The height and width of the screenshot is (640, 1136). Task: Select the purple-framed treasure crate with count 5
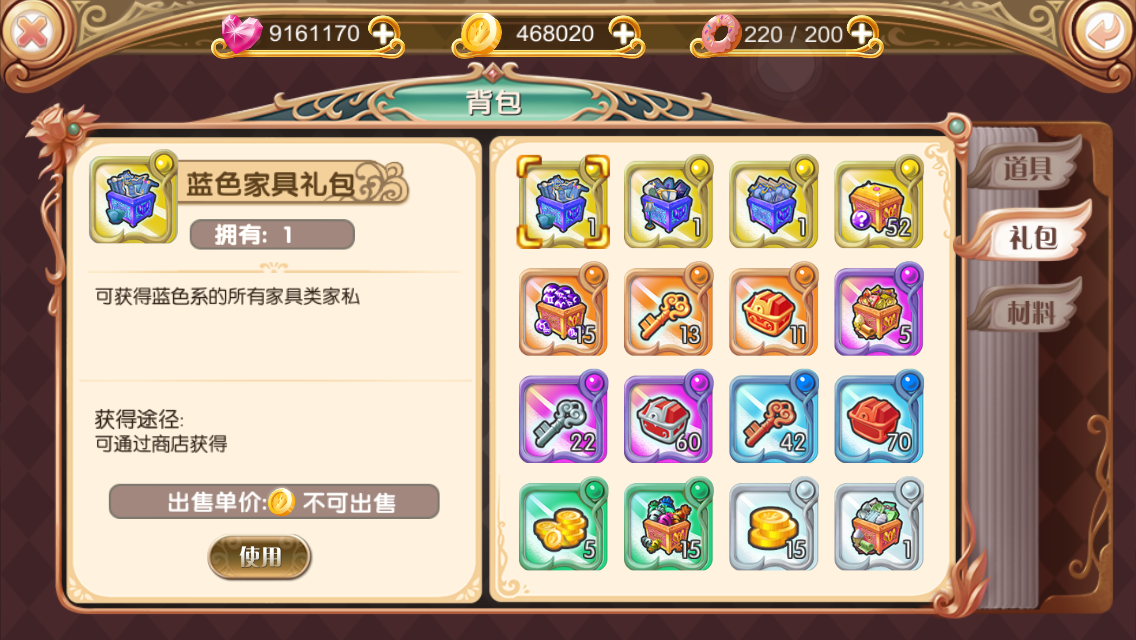878,310
